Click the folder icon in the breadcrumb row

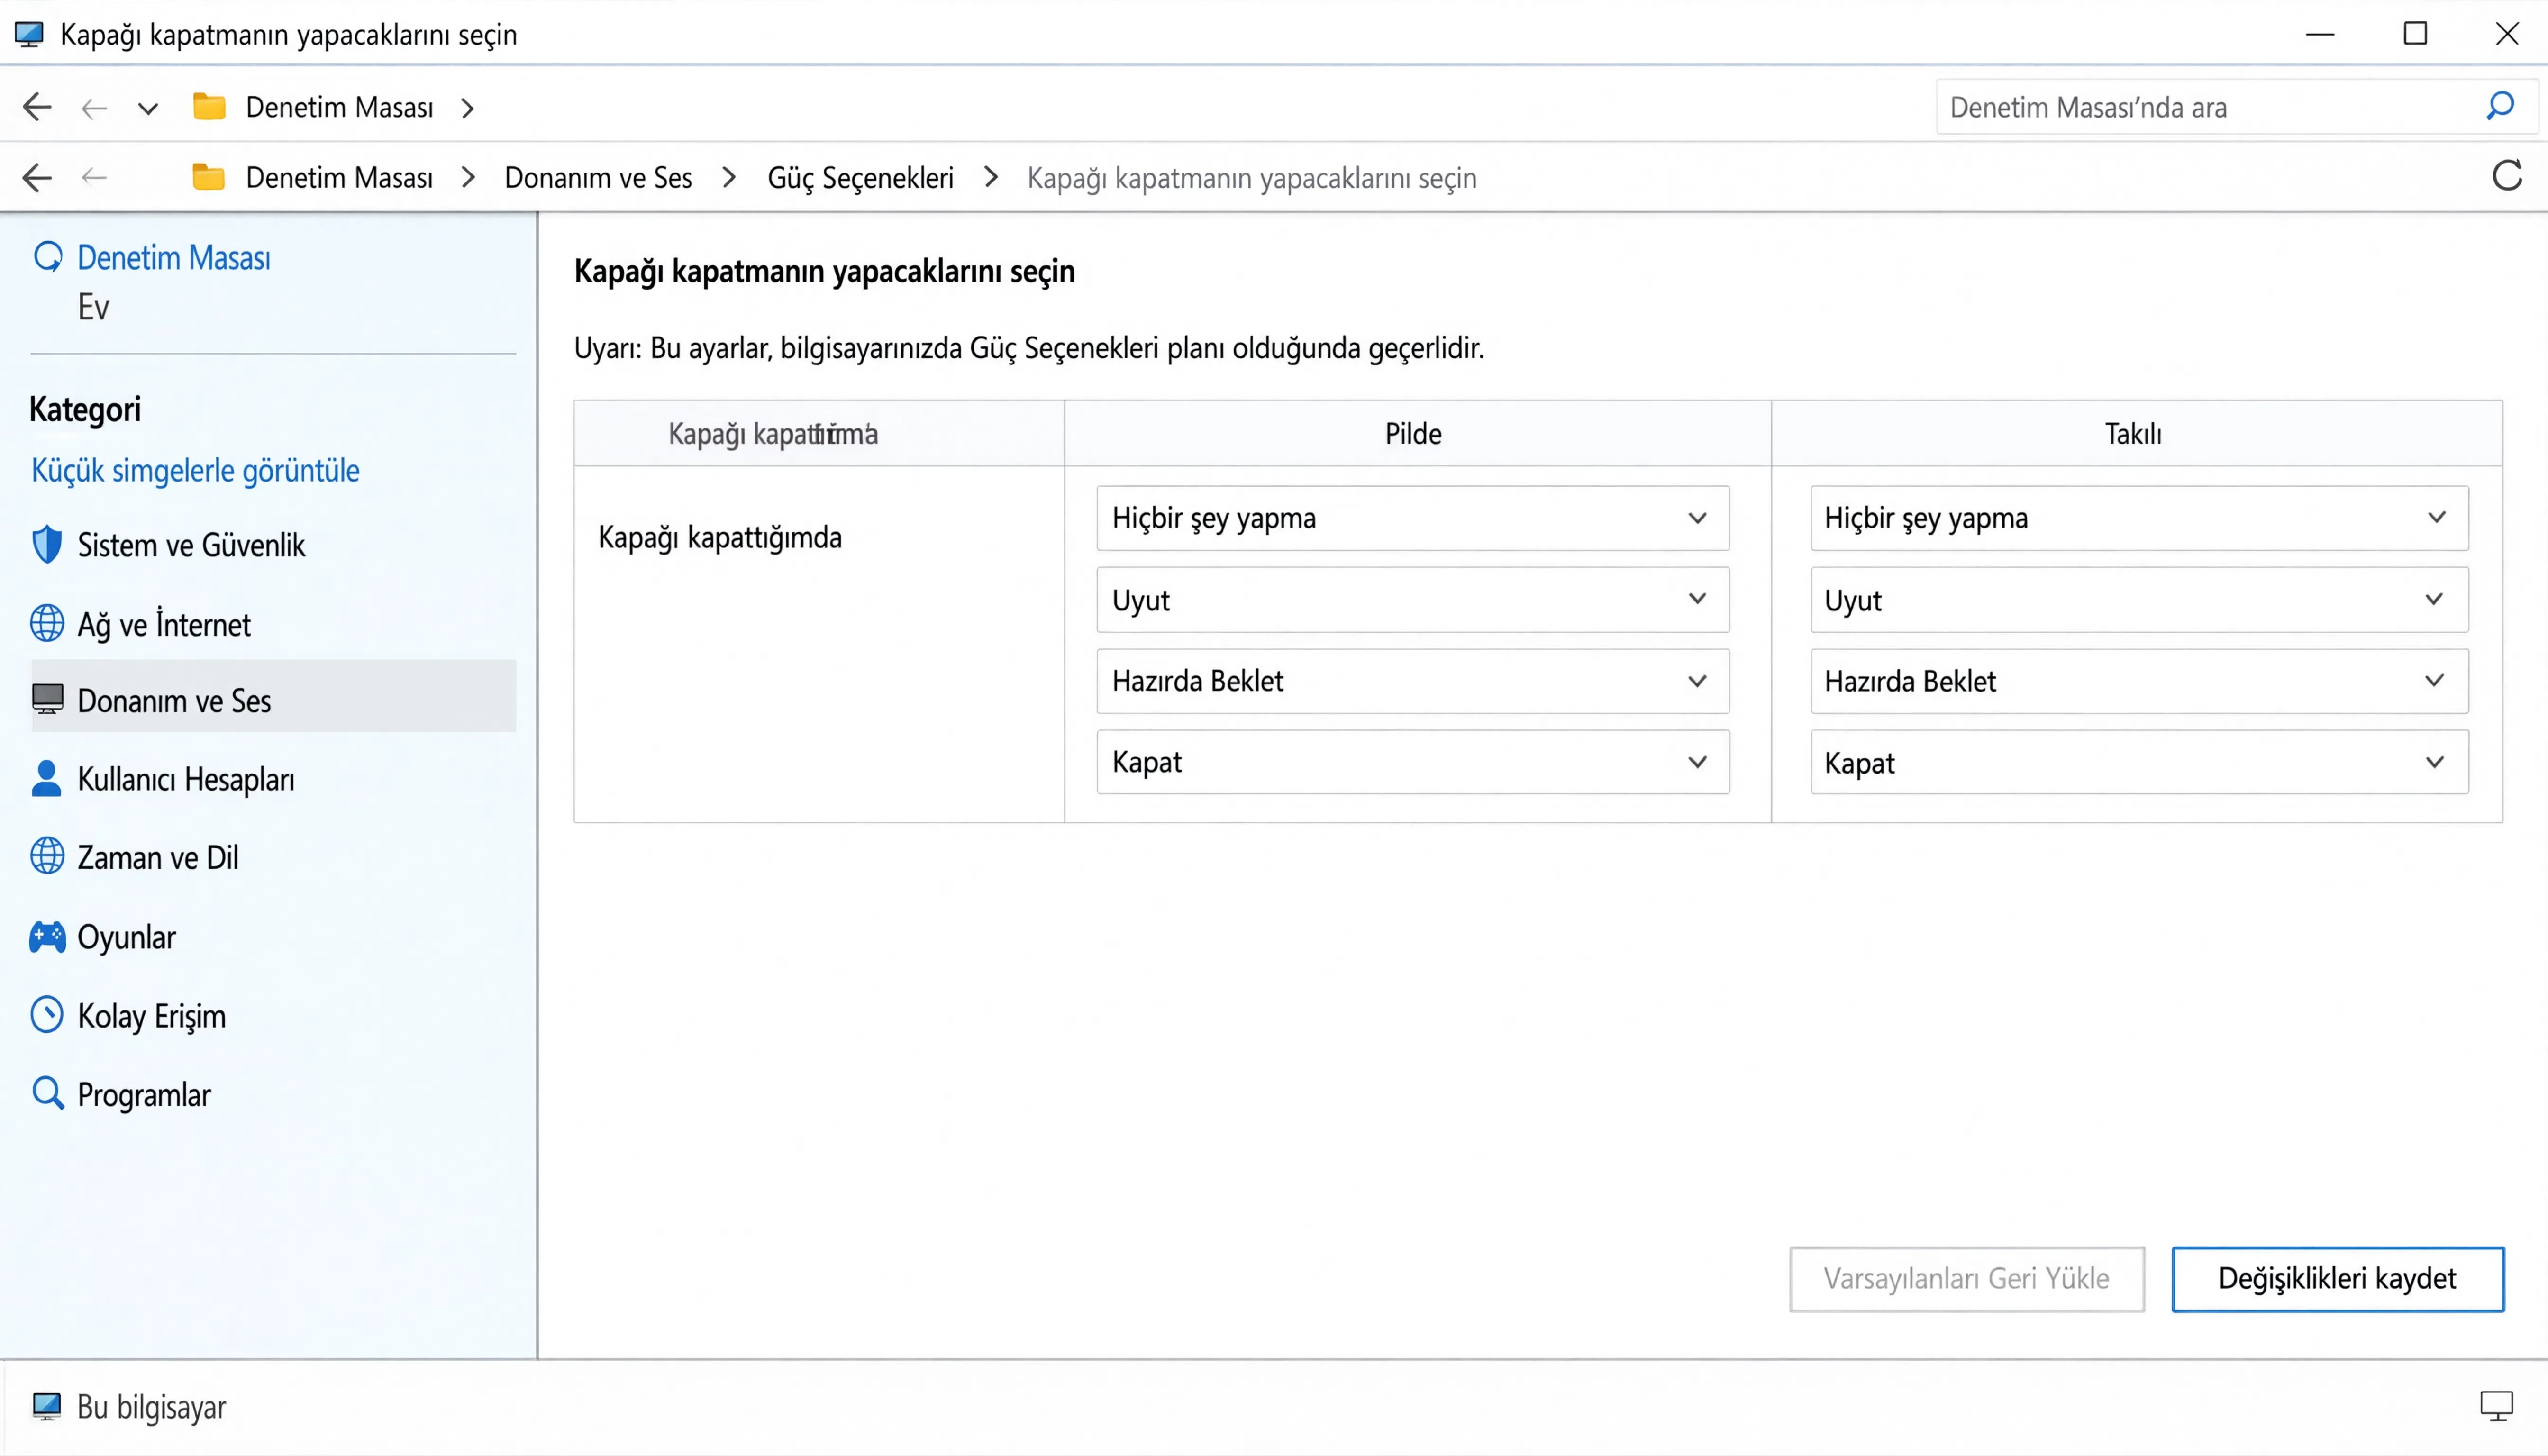click(209, 176)
